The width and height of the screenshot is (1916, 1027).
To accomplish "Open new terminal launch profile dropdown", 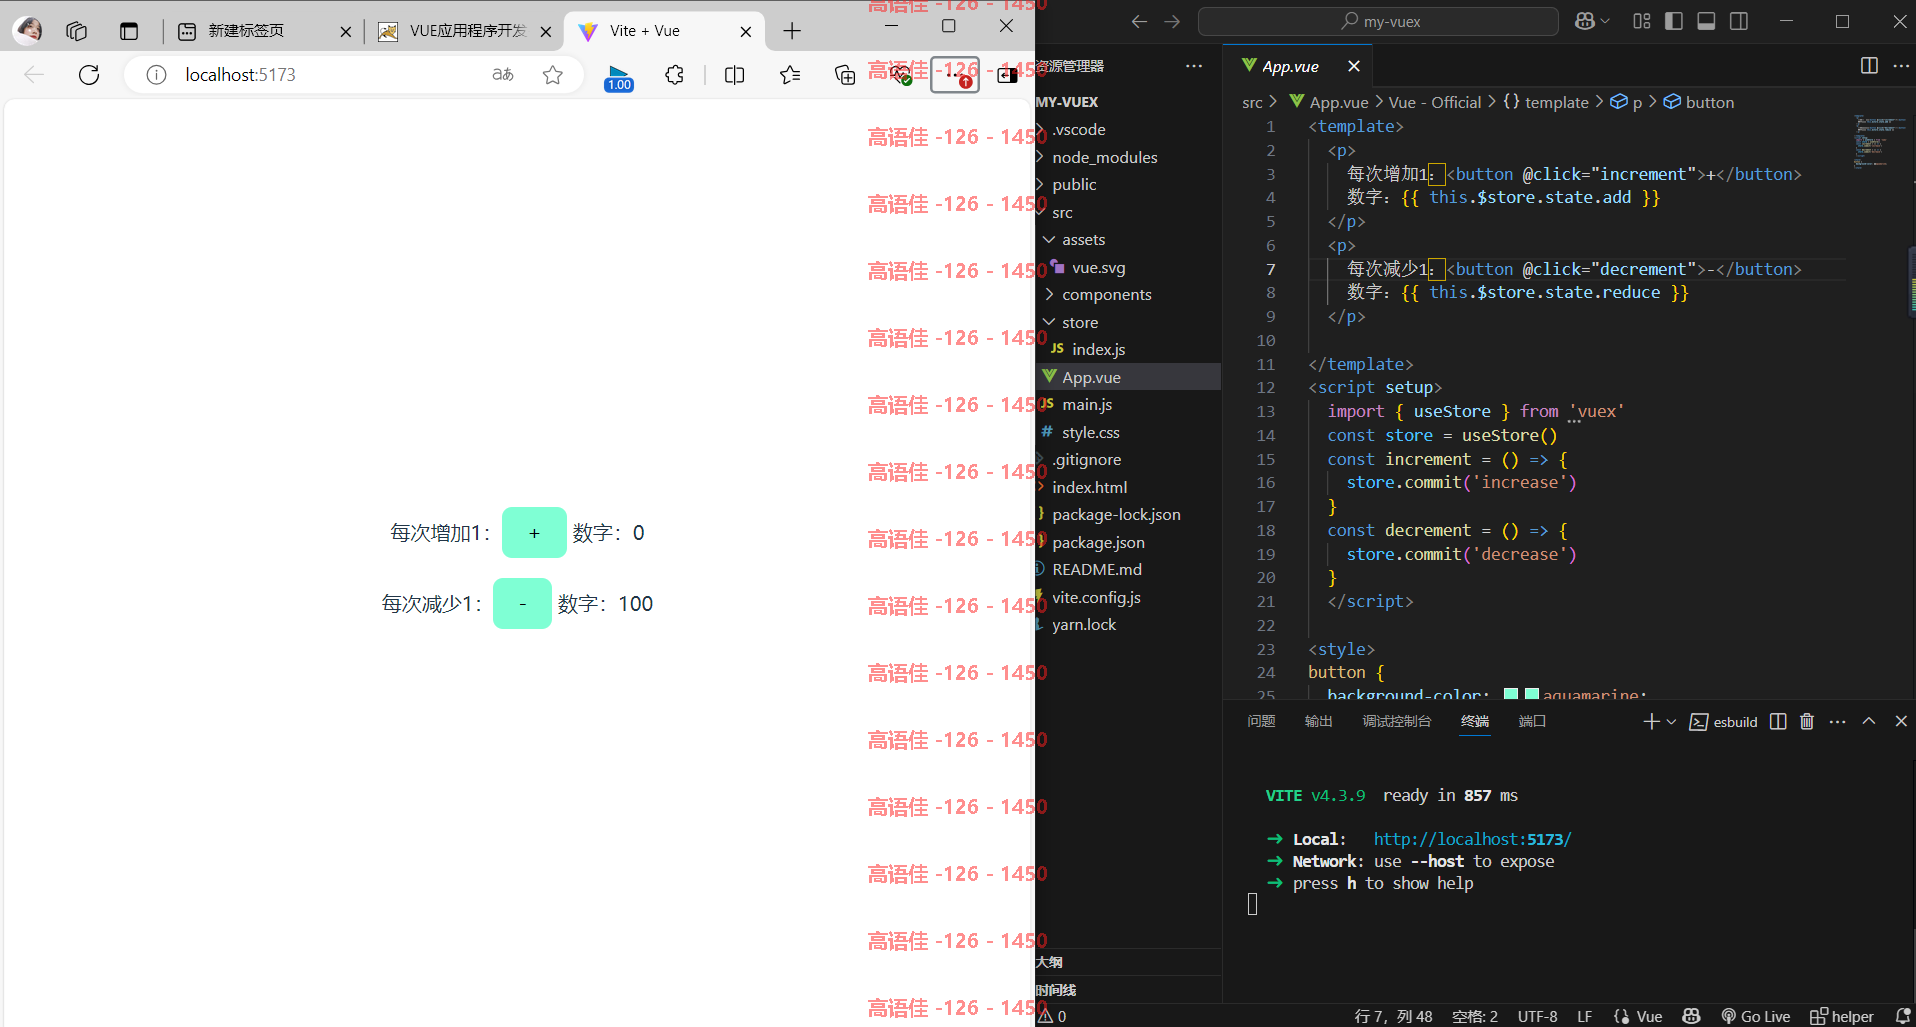I will click(1671, 721).
